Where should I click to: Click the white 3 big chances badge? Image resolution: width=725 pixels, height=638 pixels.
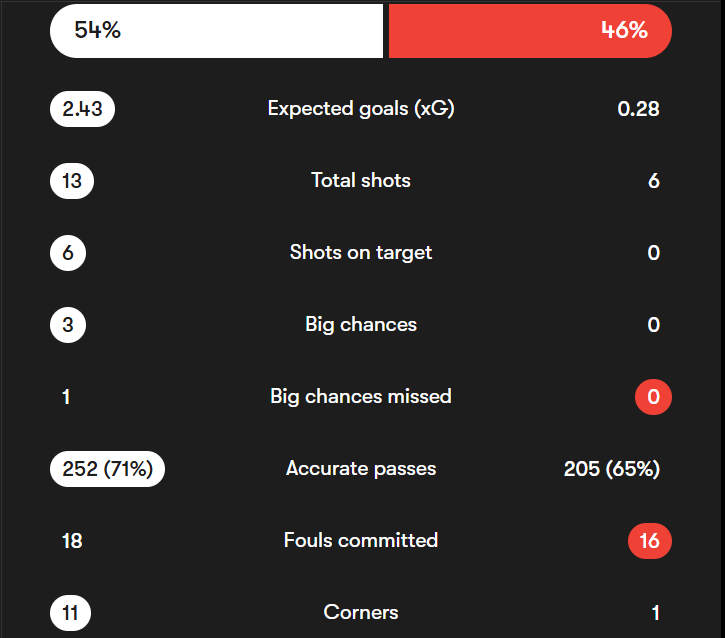pyautogui.click(x=68, y=325)
